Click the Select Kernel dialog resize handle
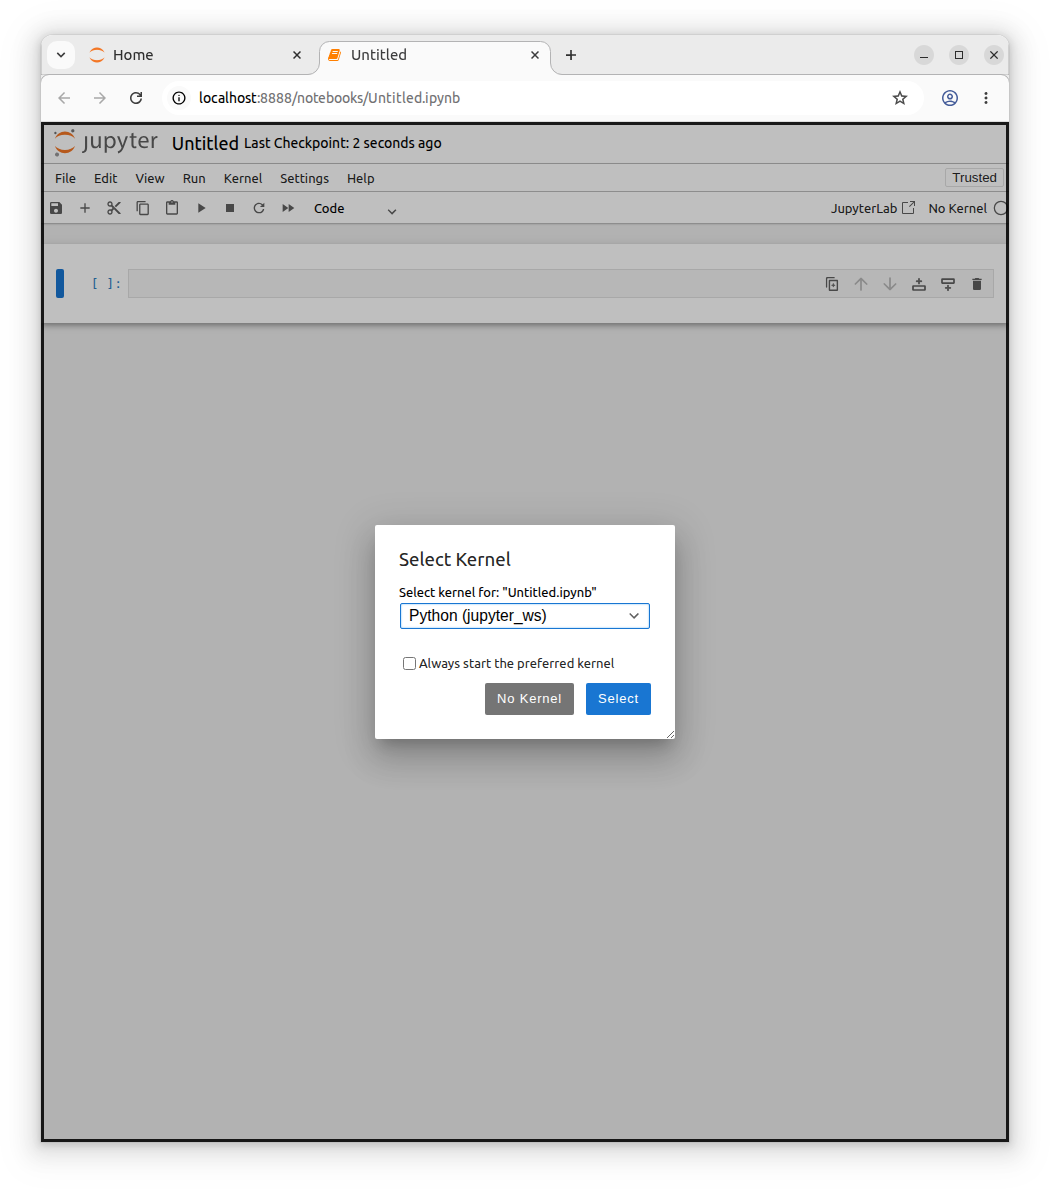 670,734
